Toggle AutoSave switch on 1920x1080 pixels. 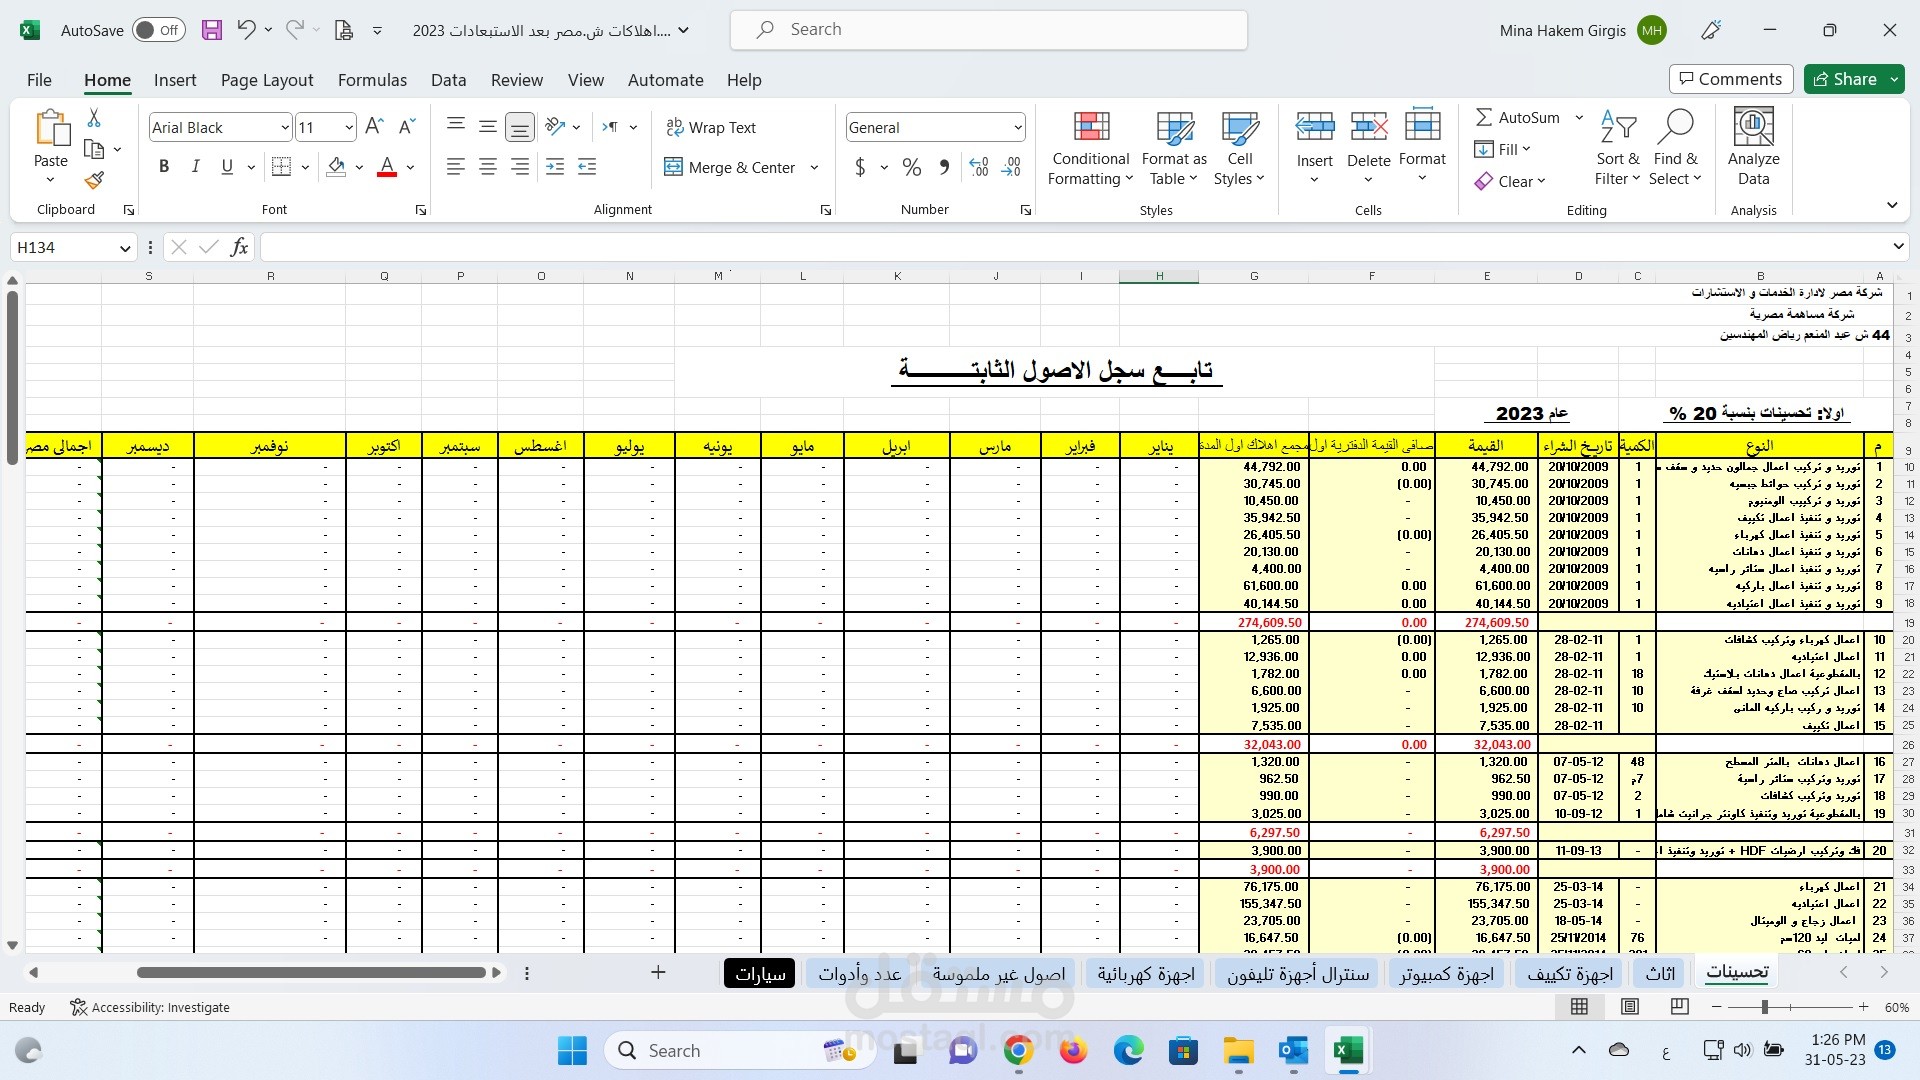click(158, 30)
